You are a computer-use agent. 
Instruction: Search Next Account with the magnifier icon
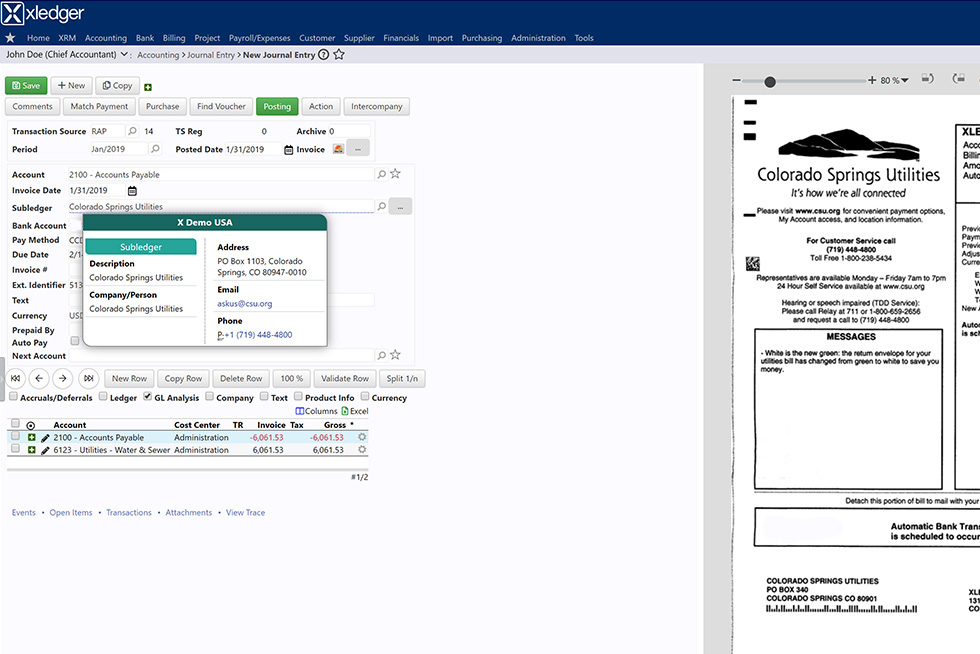pyautogui.click(x=381, y=355)
